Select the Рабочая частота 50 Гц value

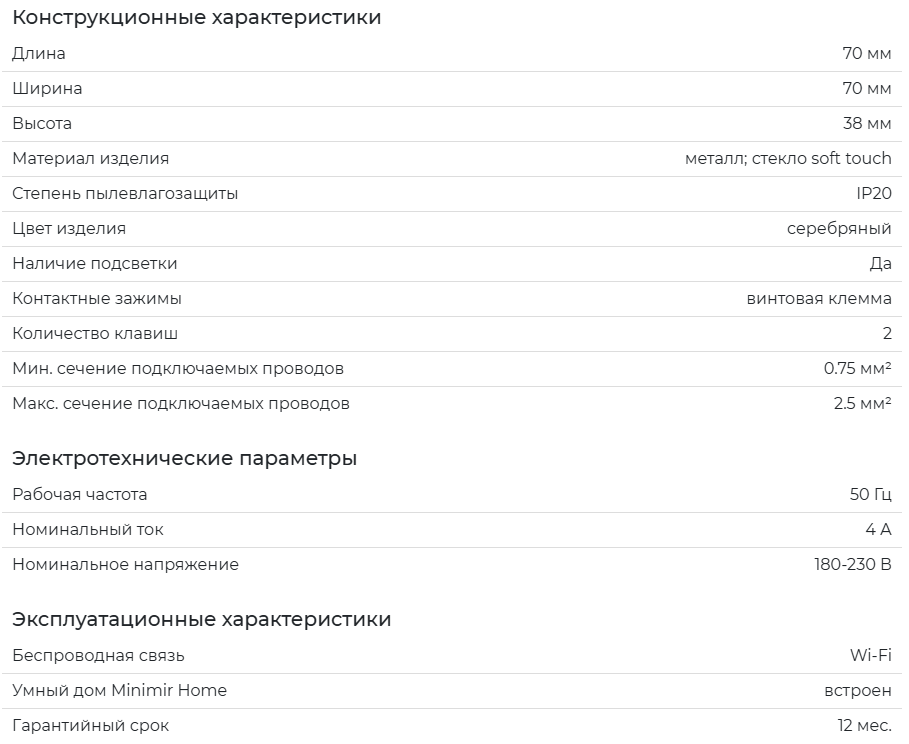870,495
